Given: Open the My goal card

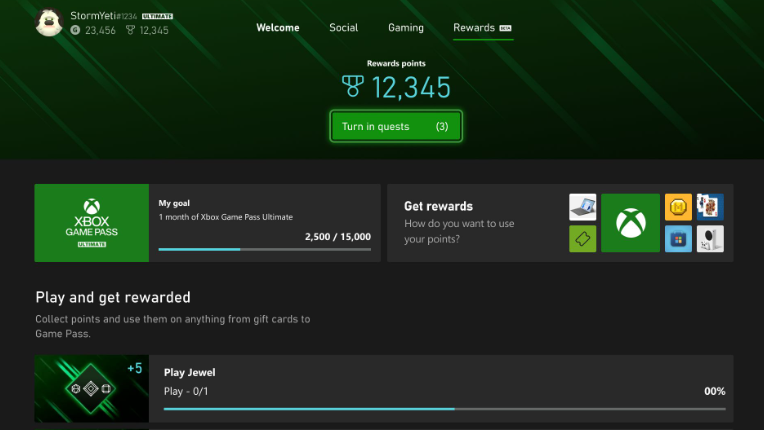Looking at the screenshot, I should (x=208, y=223).
